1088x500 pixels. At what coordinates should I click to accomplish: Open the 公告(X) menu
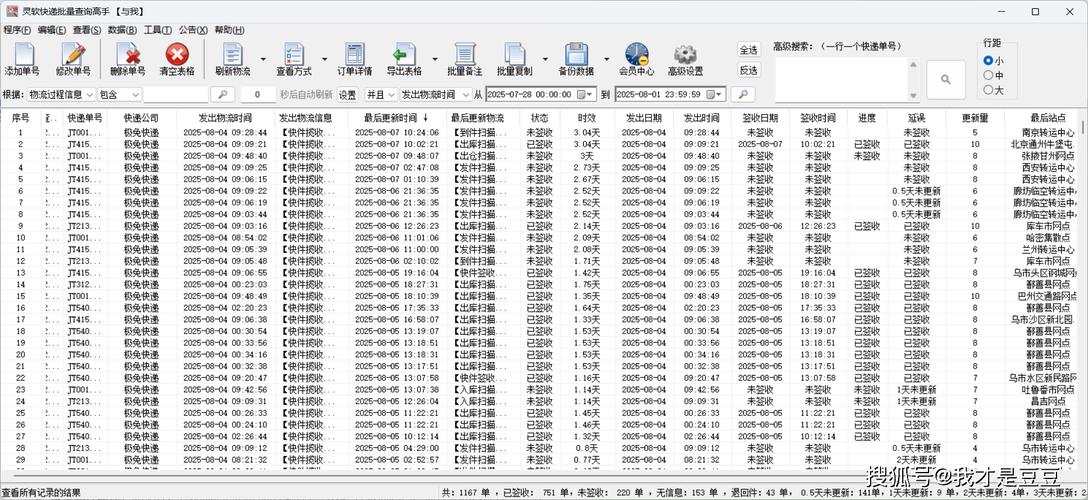[193, 30]
